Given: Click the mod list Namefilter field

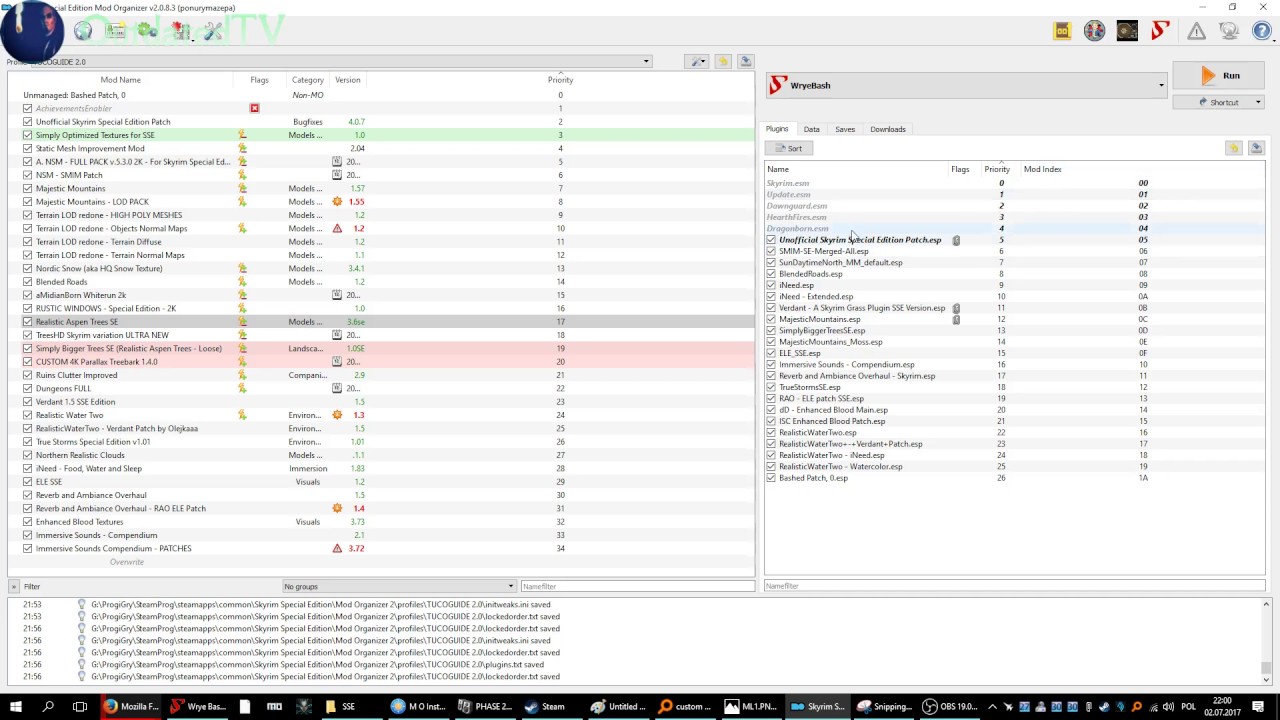Looking at the screenshot, I should pos(636,586).
